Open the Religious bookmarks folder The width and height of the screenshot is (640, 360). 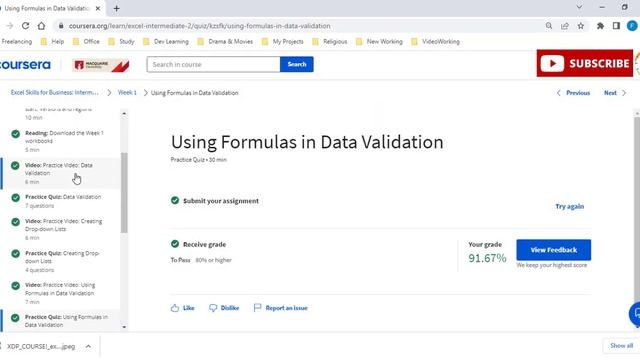(x=329, y=42)
